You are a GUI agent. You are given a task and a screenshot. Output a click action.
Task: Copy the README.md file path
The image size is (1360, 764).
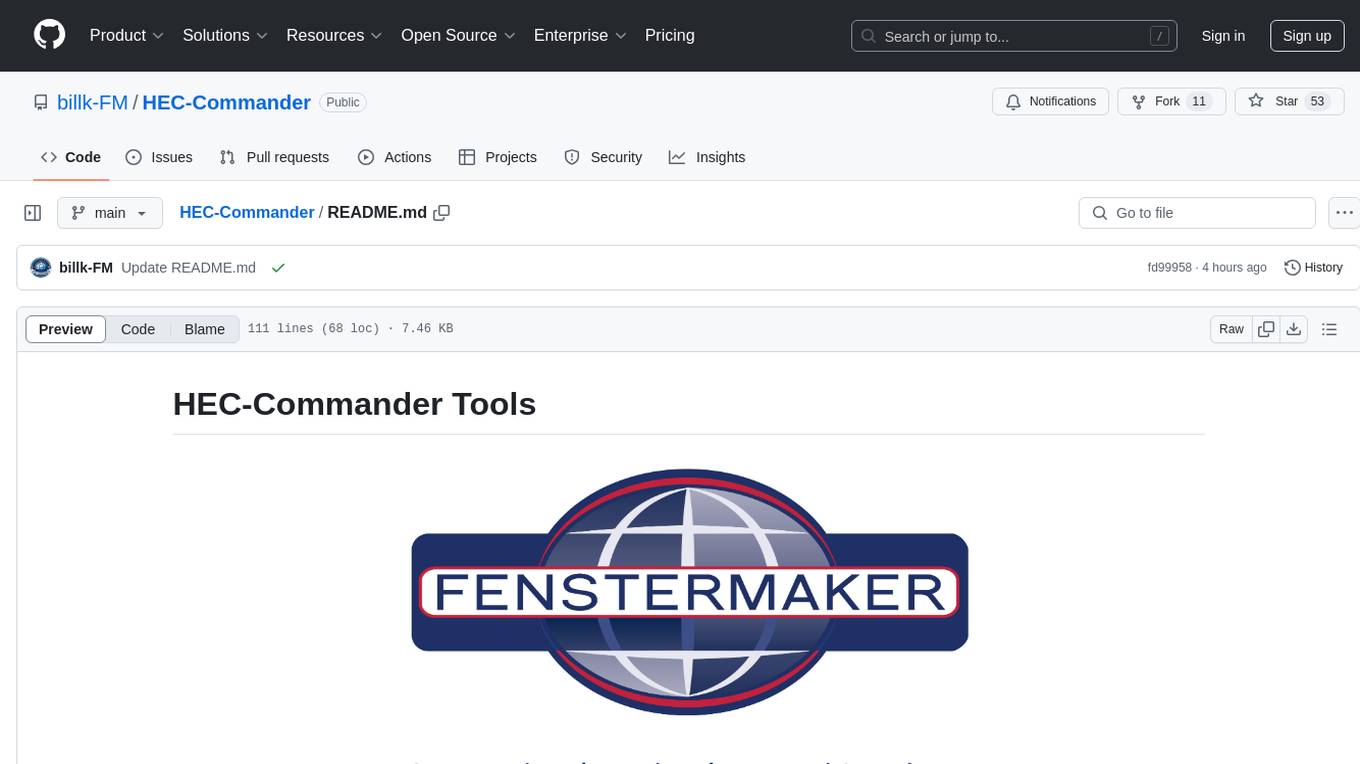pyautogui.click(x=442, y=212)
